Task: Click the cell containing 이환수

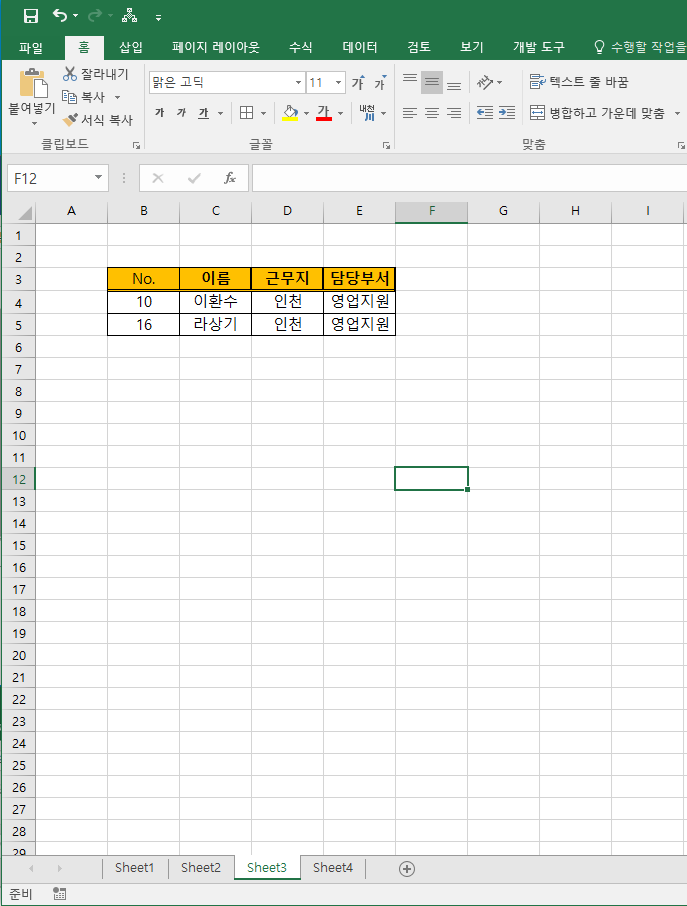Action: pos(216,302)
